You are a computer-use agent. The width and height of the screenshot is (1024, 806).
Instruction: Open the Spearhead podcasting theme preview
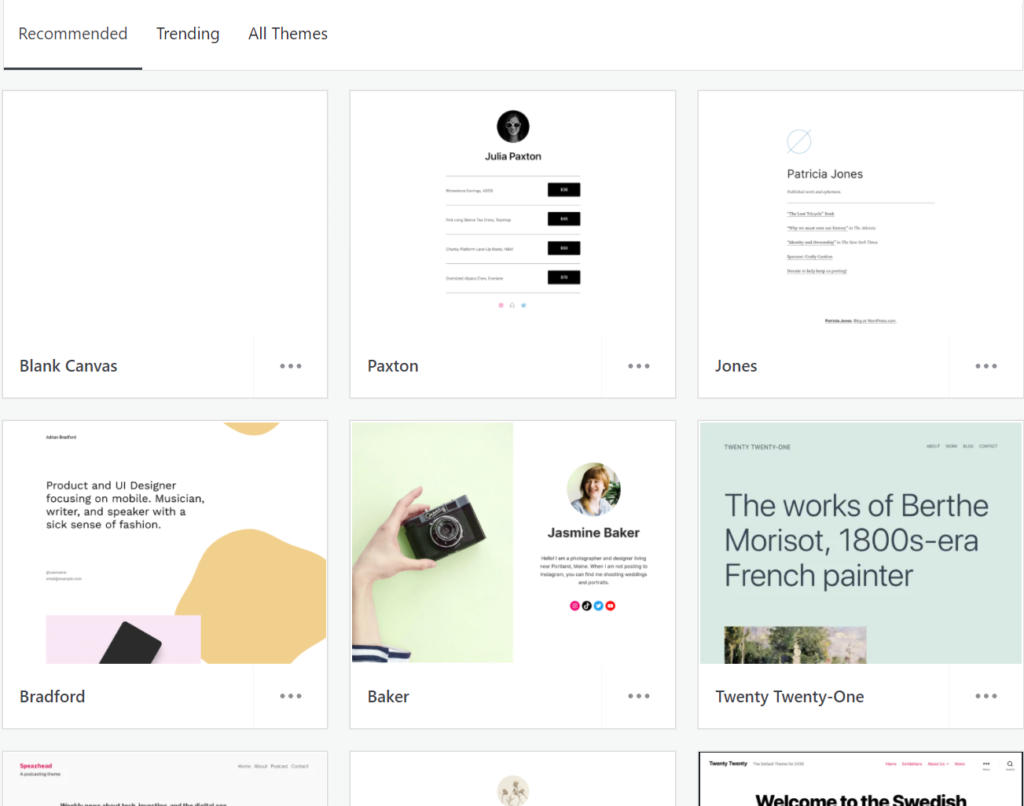[165, 779]
